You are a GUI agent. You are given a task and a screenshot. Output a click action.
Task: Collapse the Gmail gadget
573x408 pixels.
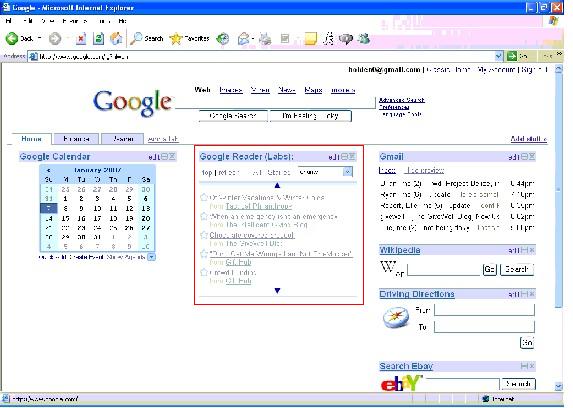click(x=524, y=156)
